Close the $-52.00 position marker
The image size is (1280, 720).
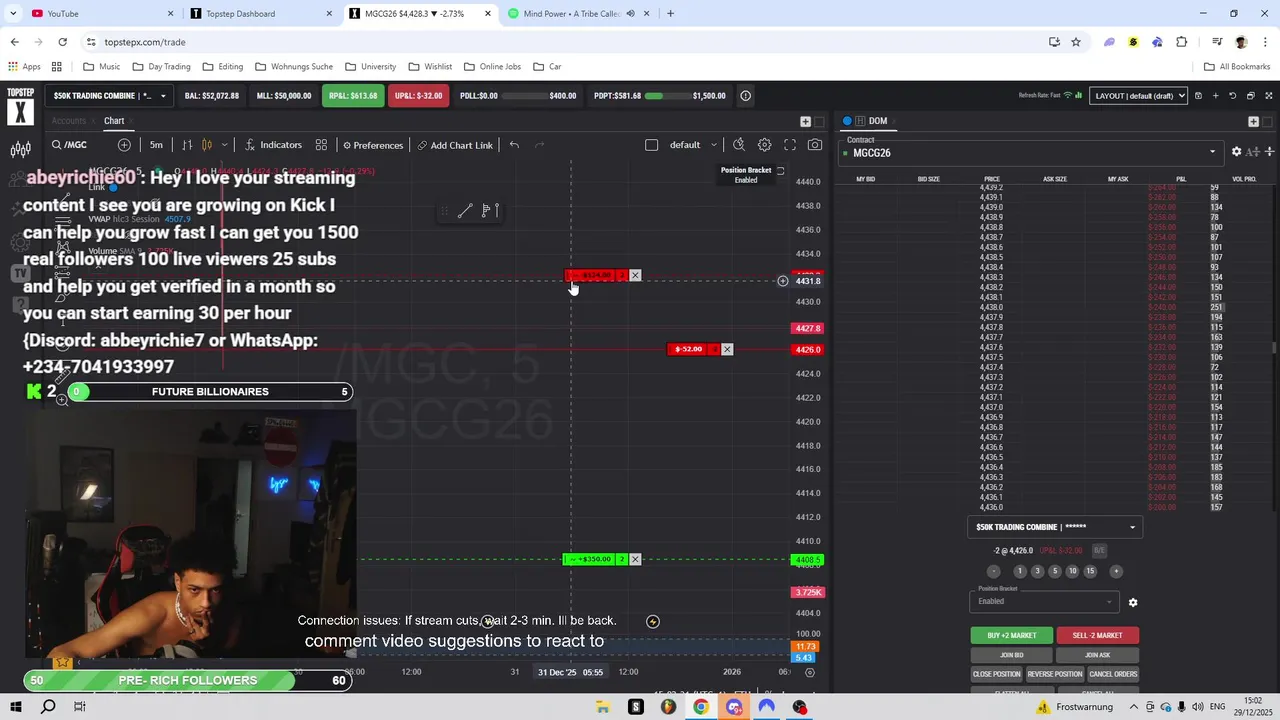point(727,349)
